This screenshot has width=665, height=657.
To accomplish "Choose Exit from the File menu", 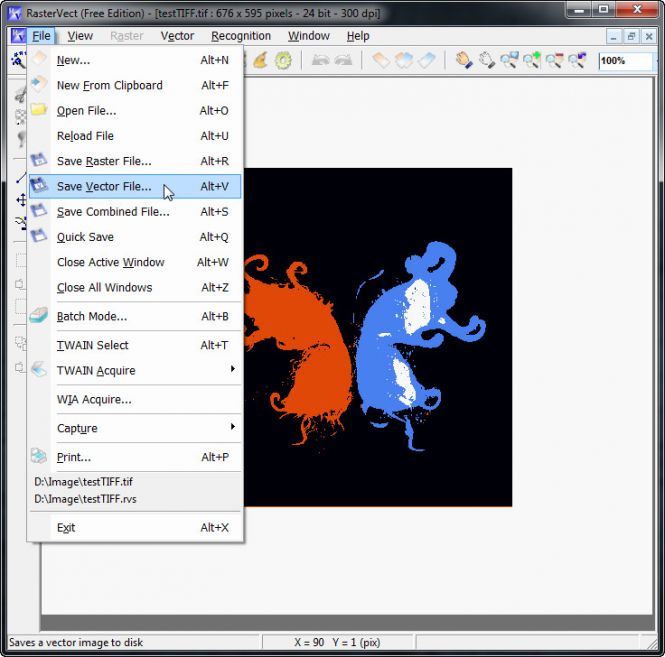I will [x=66, y=528].
